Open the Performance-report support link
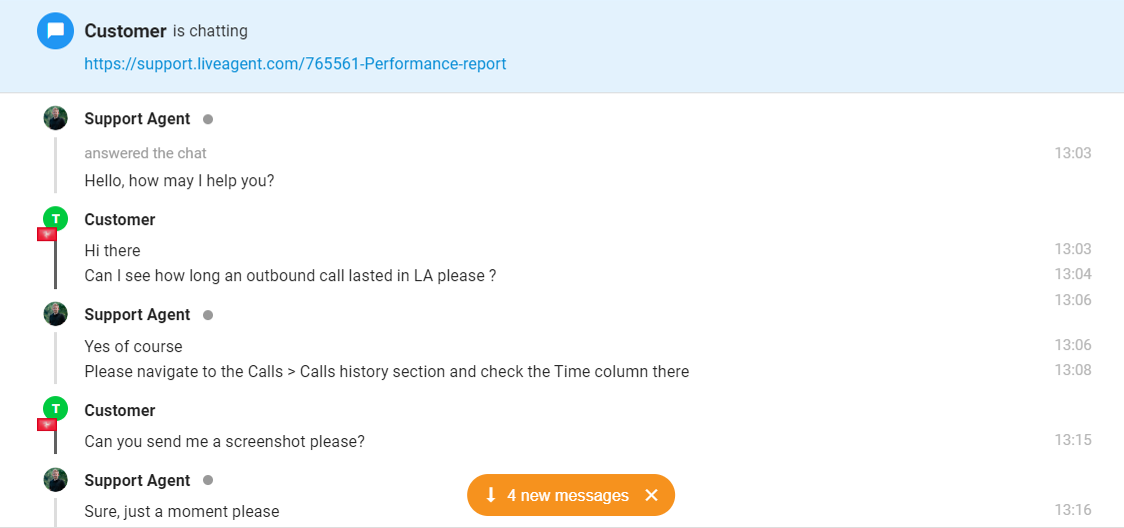The height and width of the screenshot is (528, 1124). point(295,64)
